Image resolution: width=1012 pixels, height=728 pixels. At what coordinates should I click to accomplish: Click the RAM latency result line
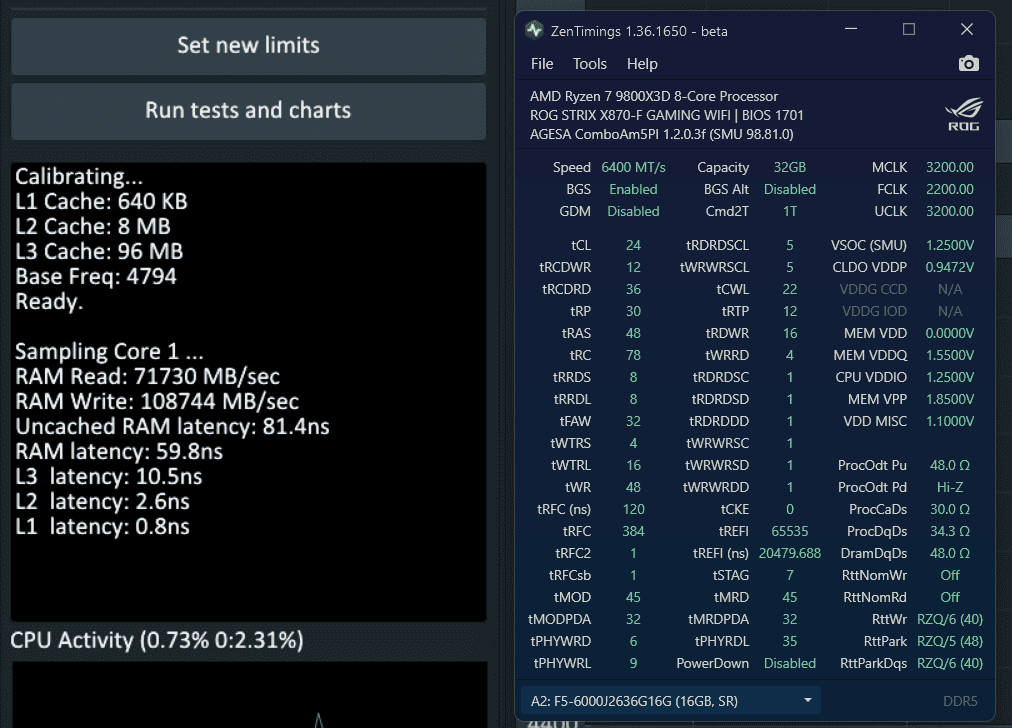coord(119,452)
